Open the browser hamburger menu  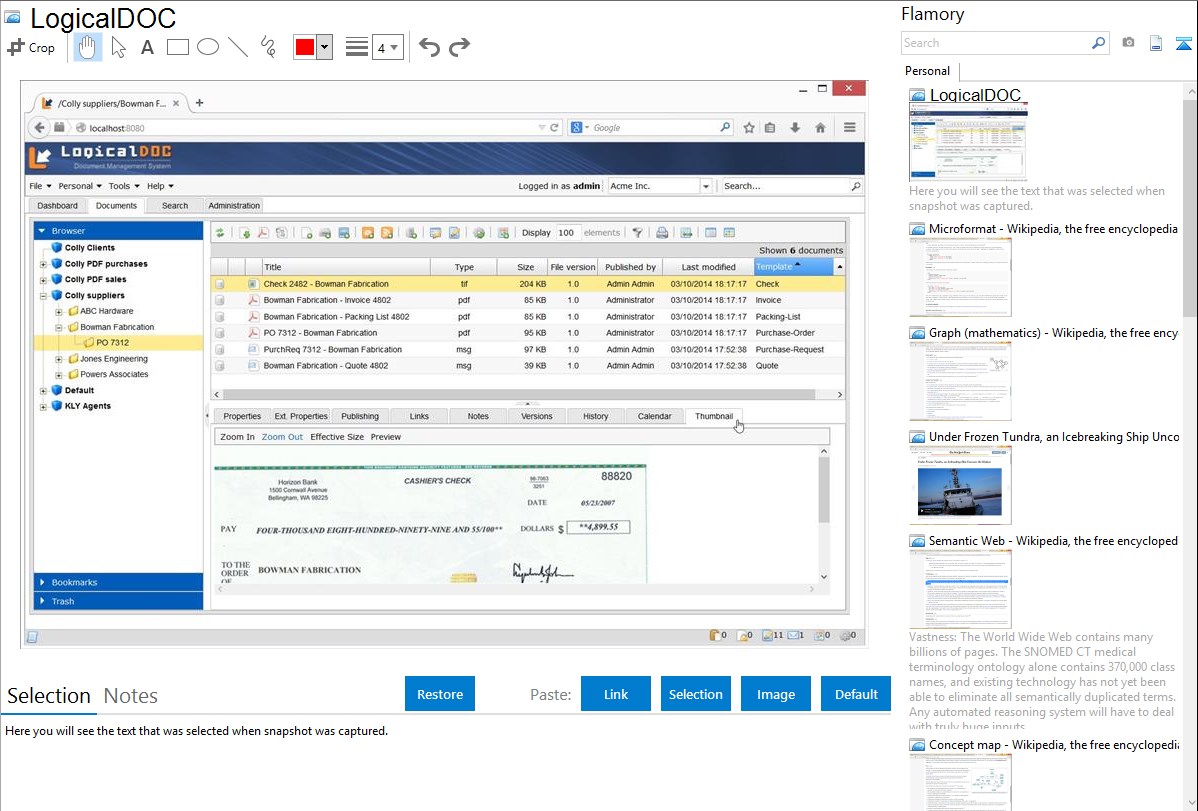click(850, 128)
